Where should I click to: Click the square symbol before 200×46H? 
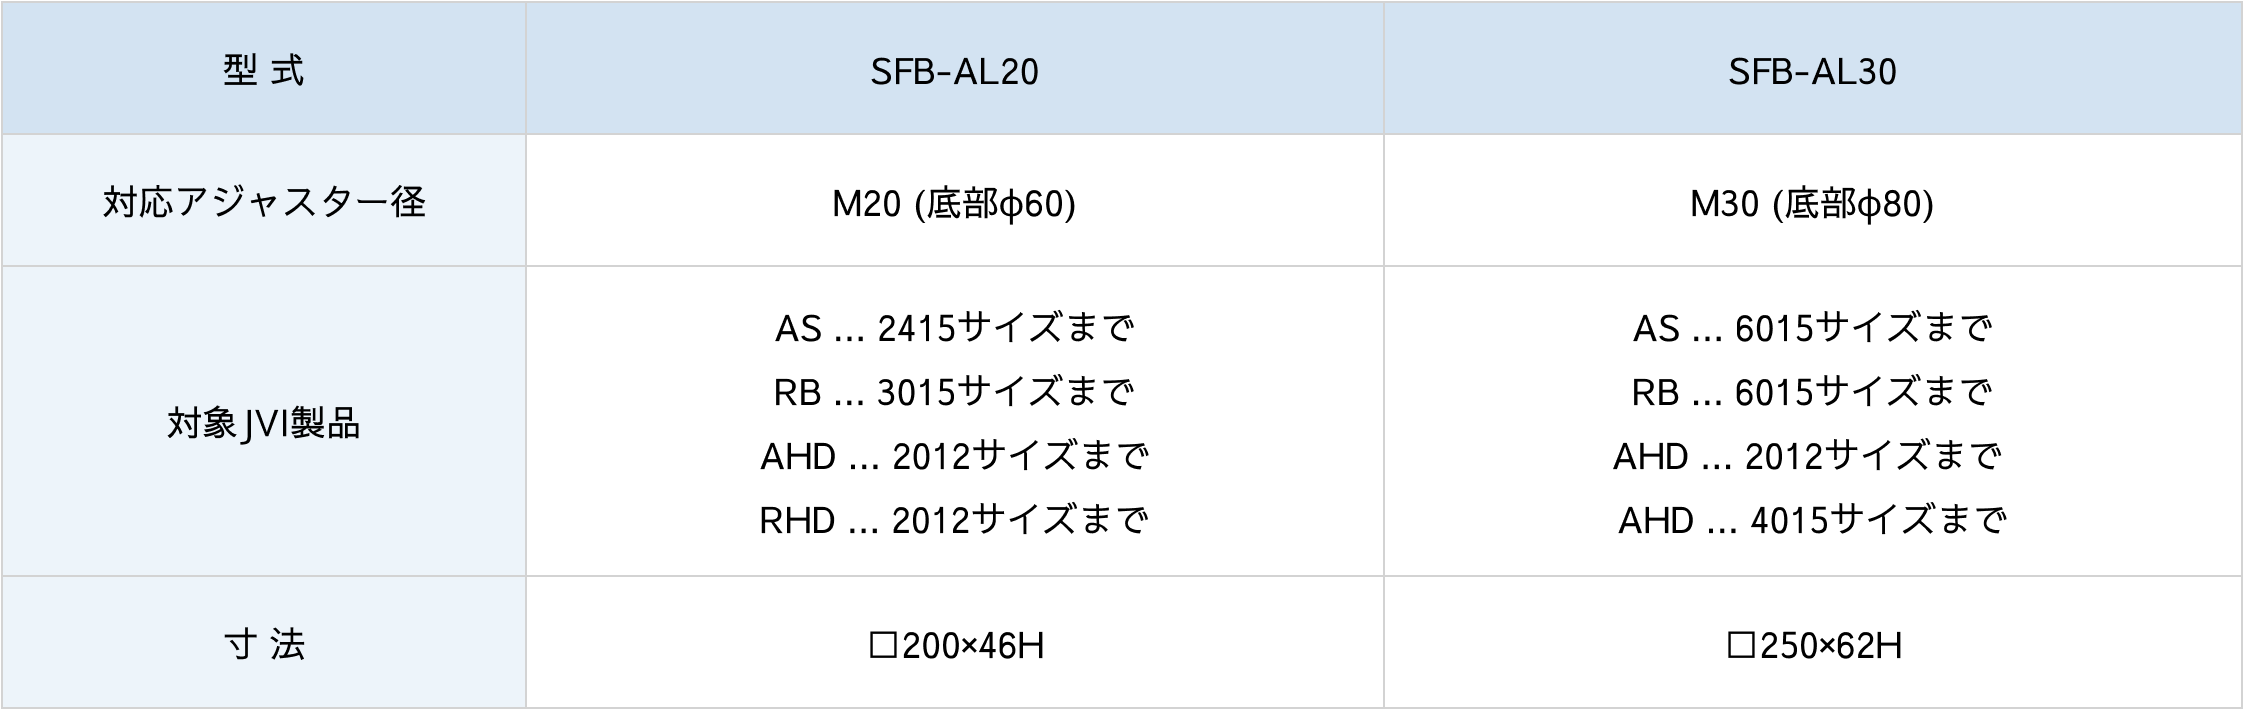[x=883, y=645]
